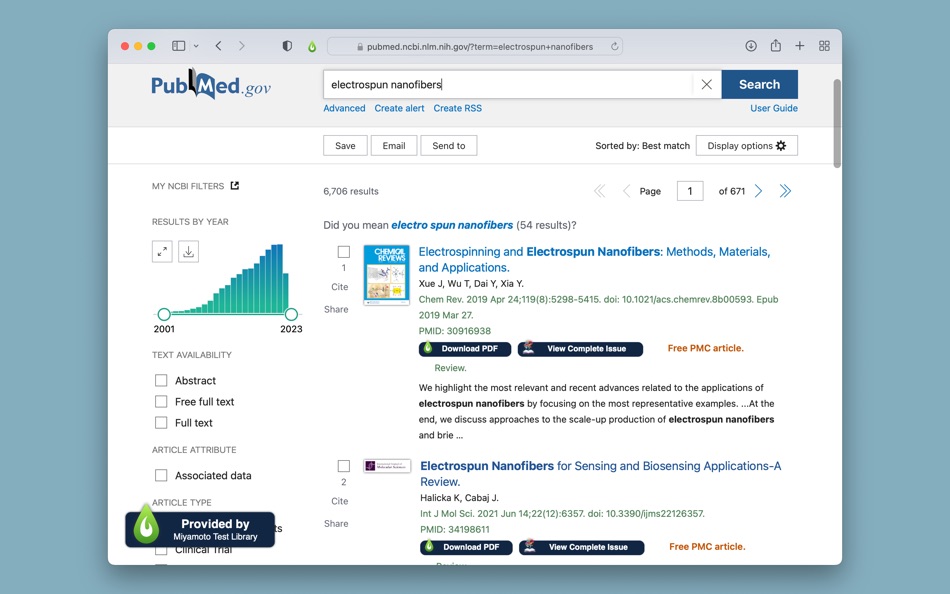Select checkbox for result 2
This screenshot has height=594, width=950.
pos(344,466)
